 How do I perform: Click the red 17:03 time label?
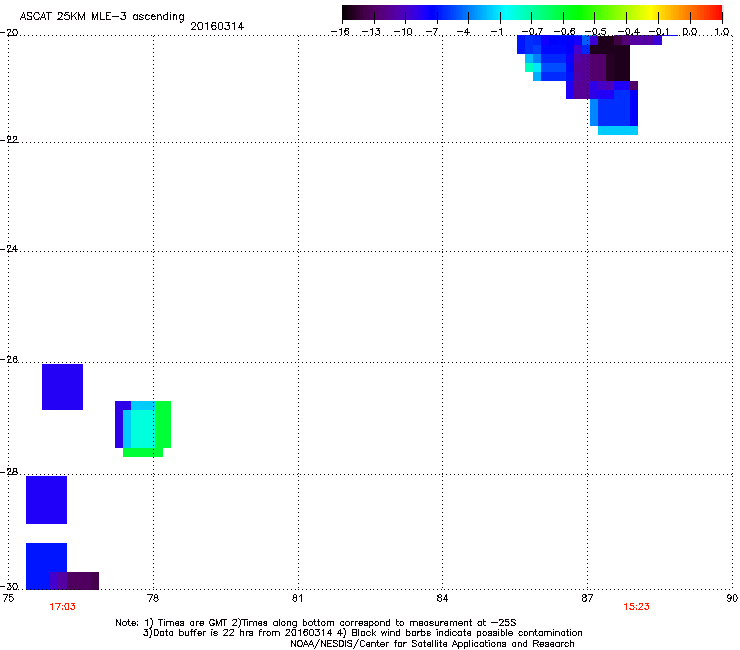[x=62, y=607]
